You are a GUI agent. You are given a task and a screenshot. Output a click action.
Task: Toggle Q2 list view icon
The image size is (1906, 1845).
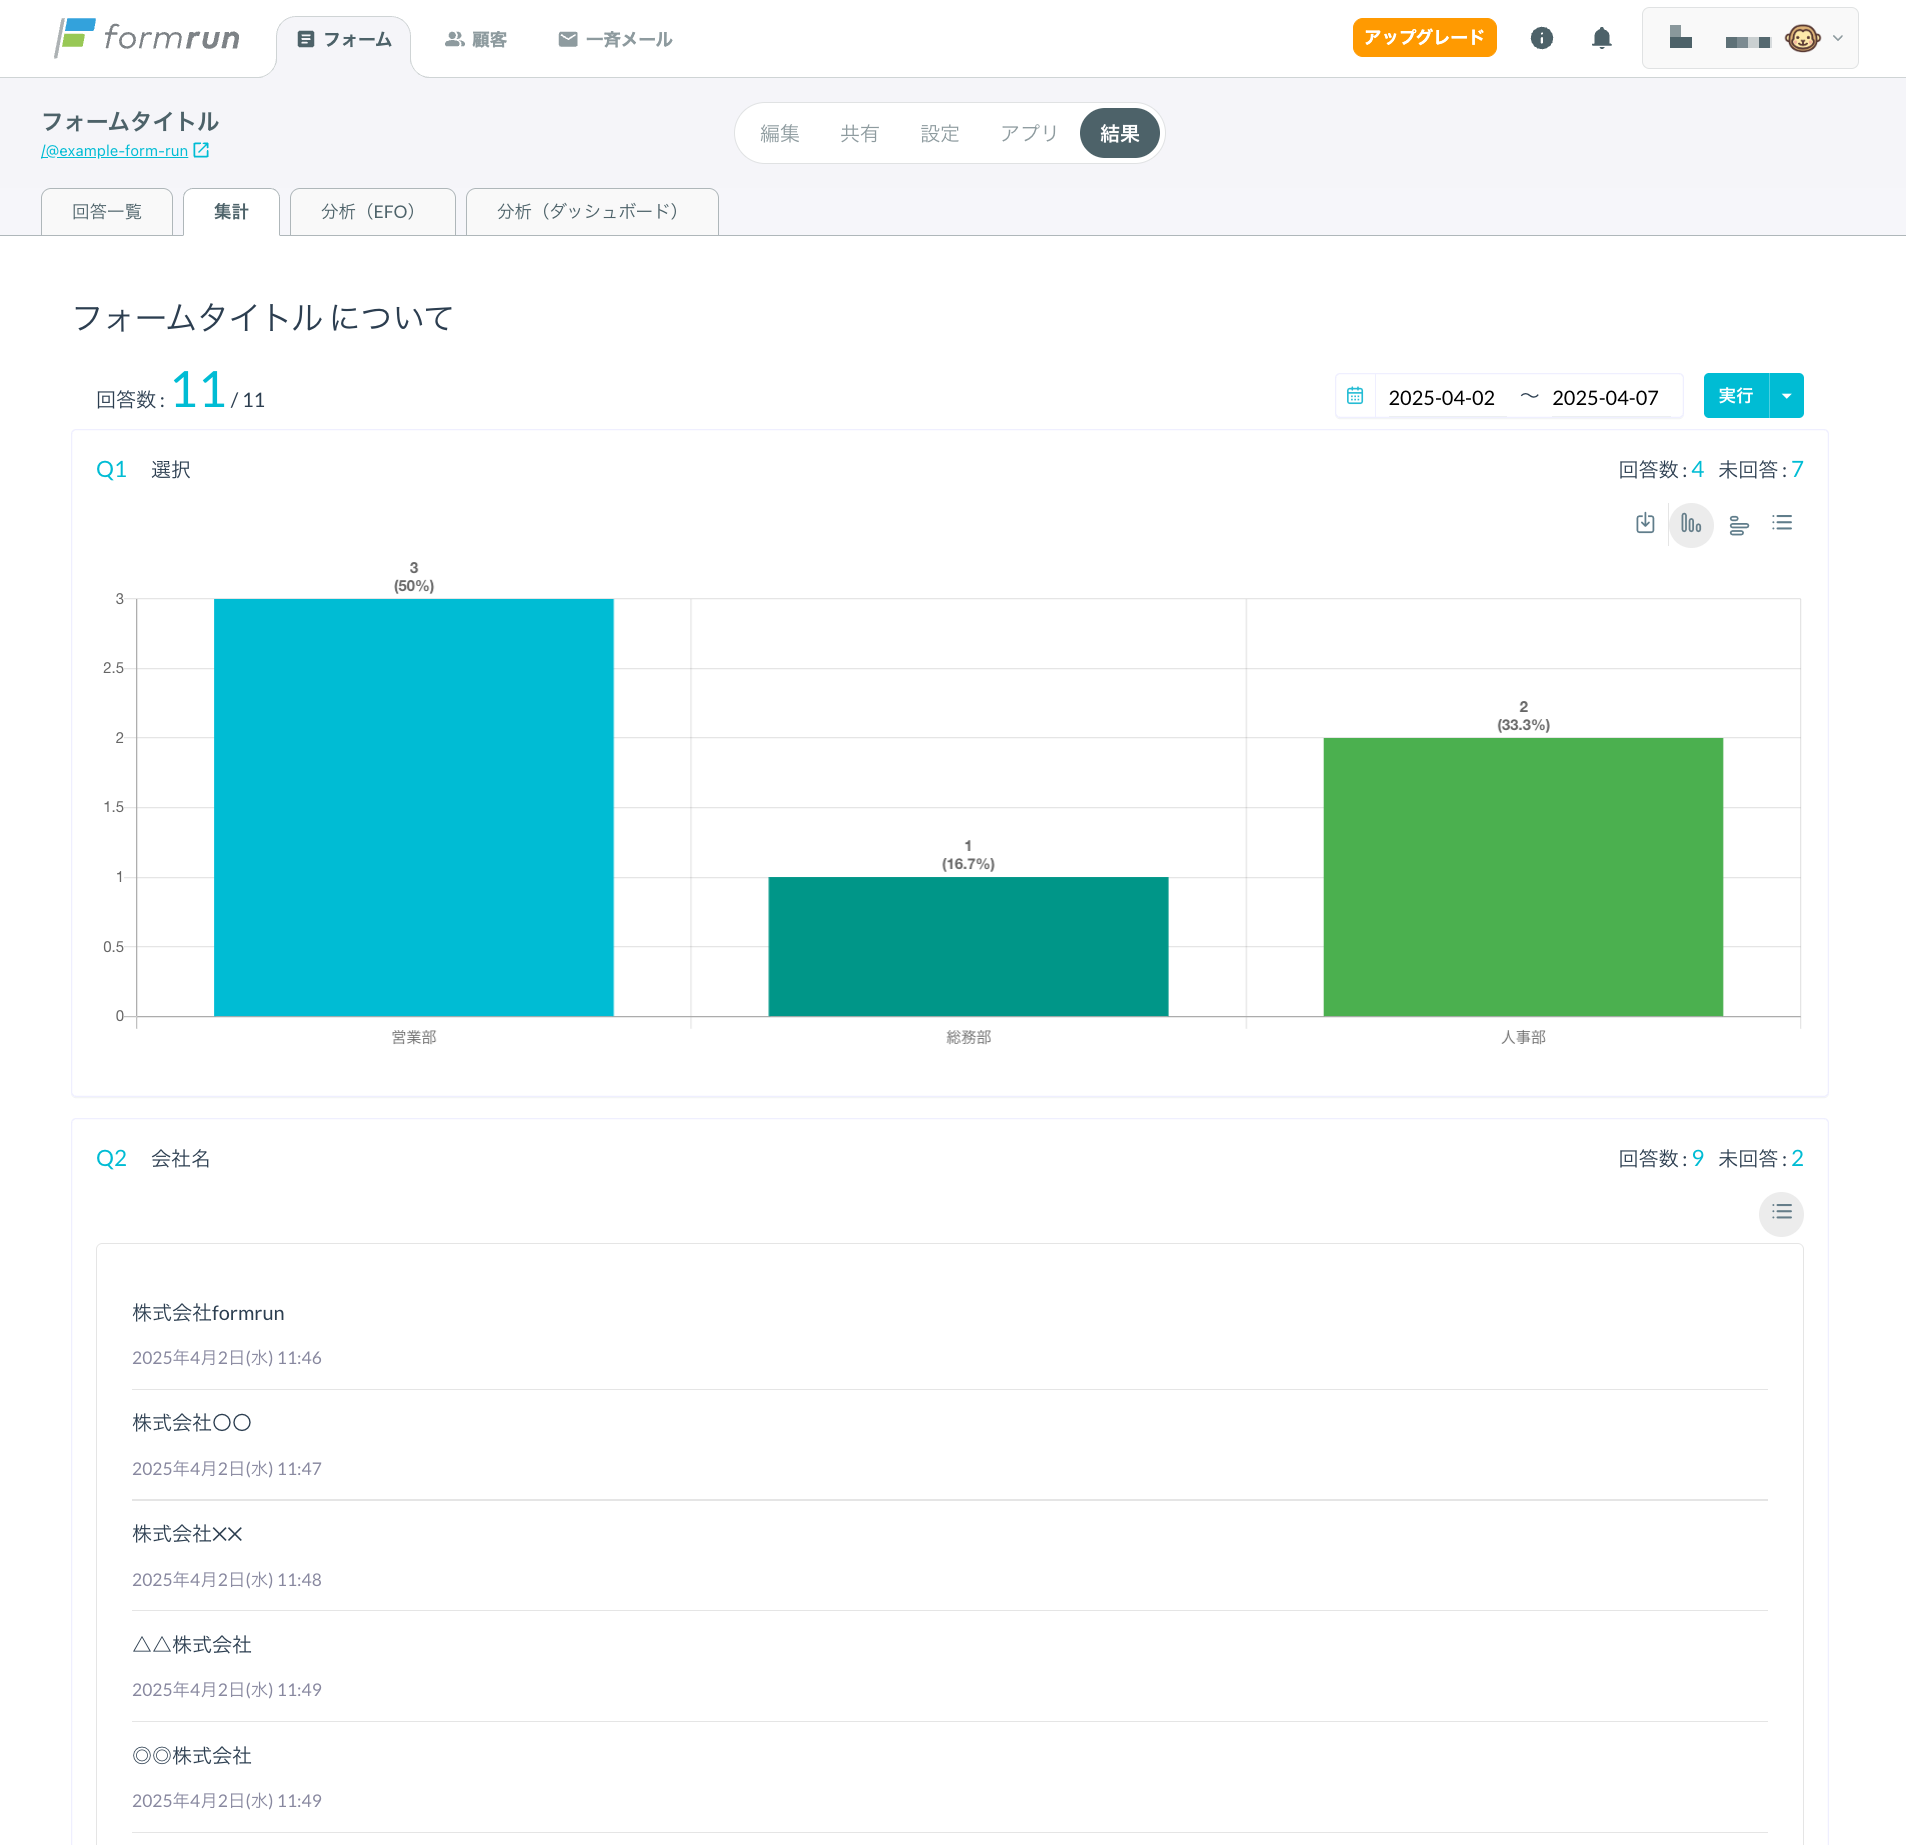pyautogui.click(x=1782, y=1213)
